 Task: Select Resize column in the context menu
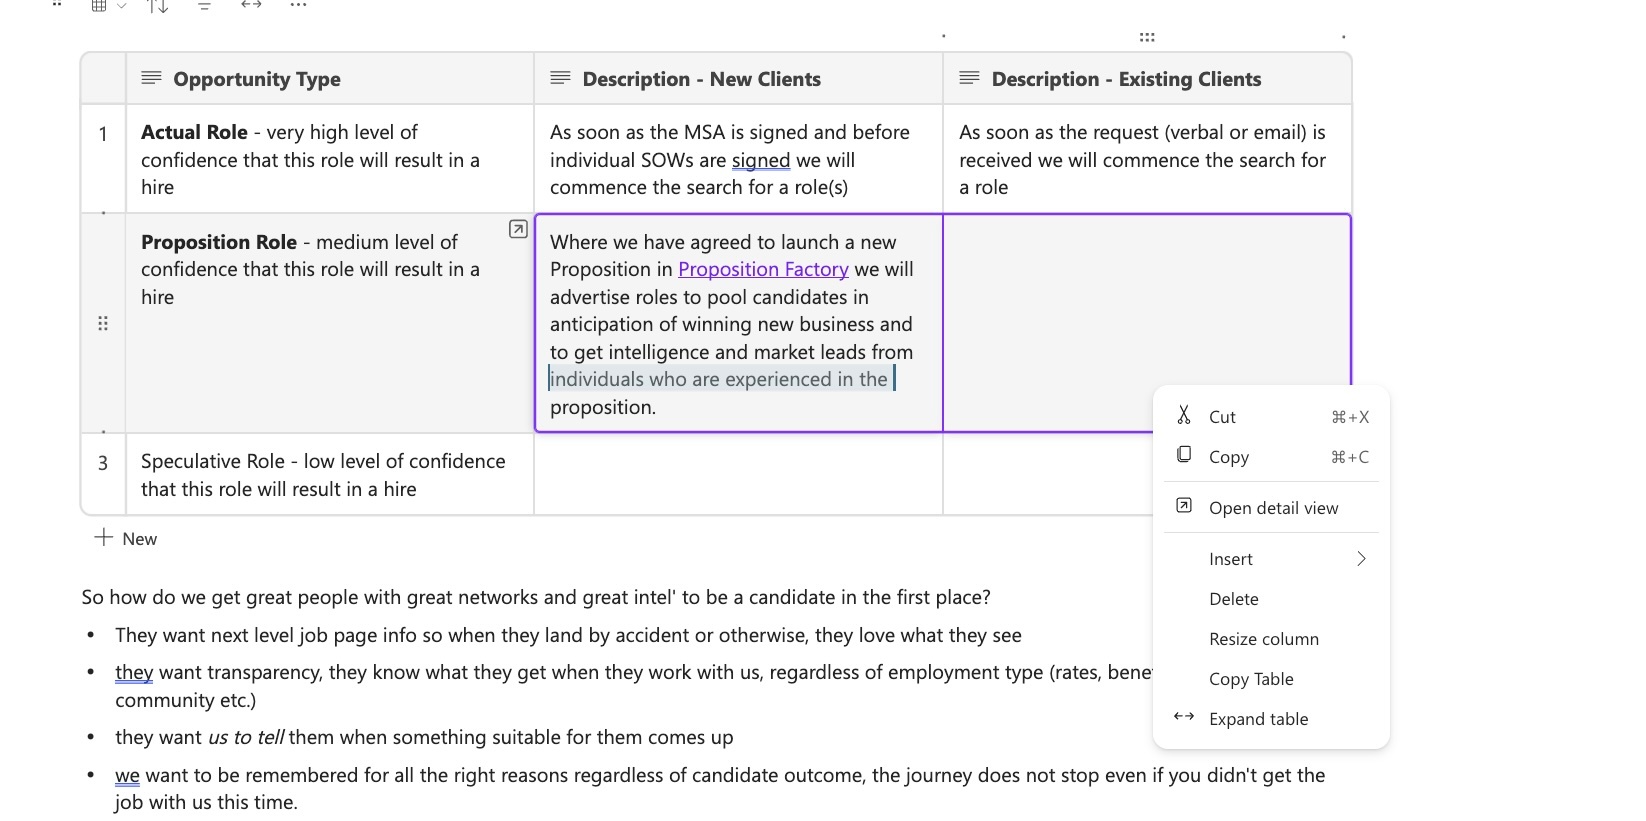(1263, 639)
